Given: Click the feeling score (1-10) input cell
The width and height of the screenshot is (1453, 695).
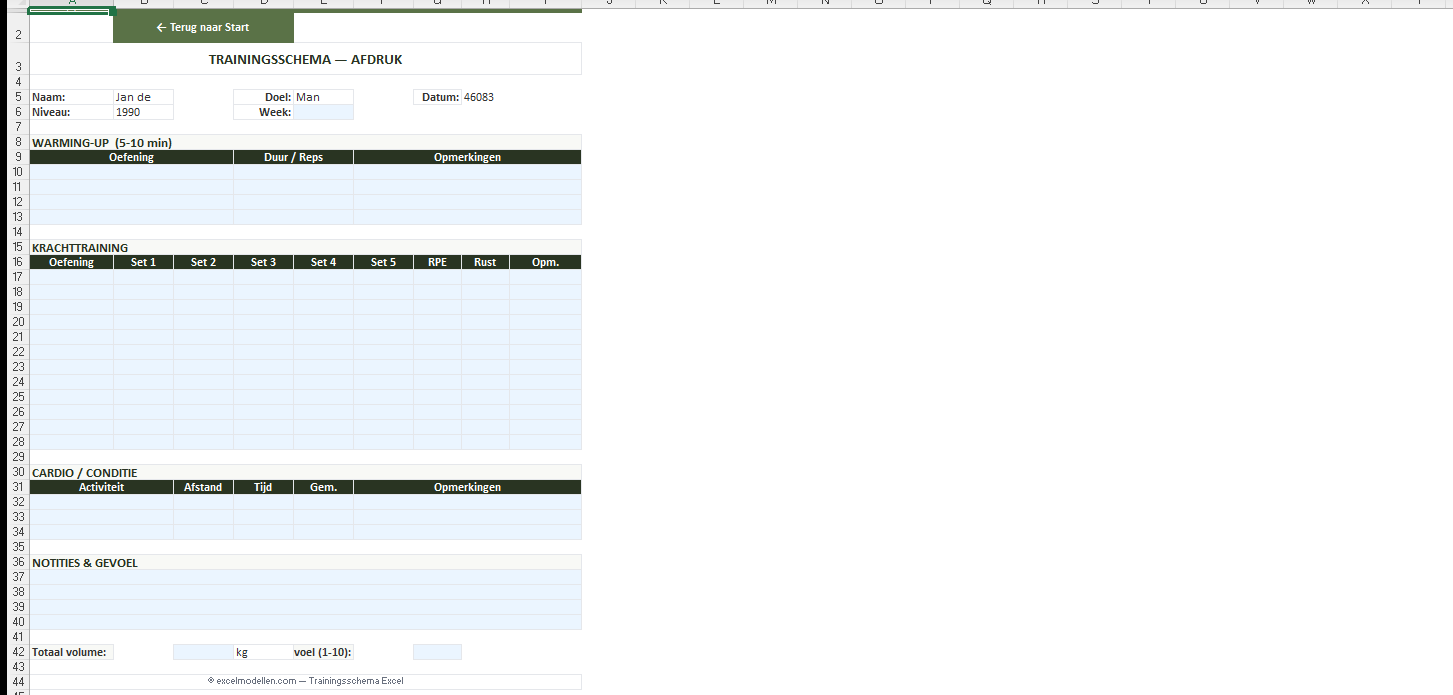Looking at the screenshot, I should (437, 652).
